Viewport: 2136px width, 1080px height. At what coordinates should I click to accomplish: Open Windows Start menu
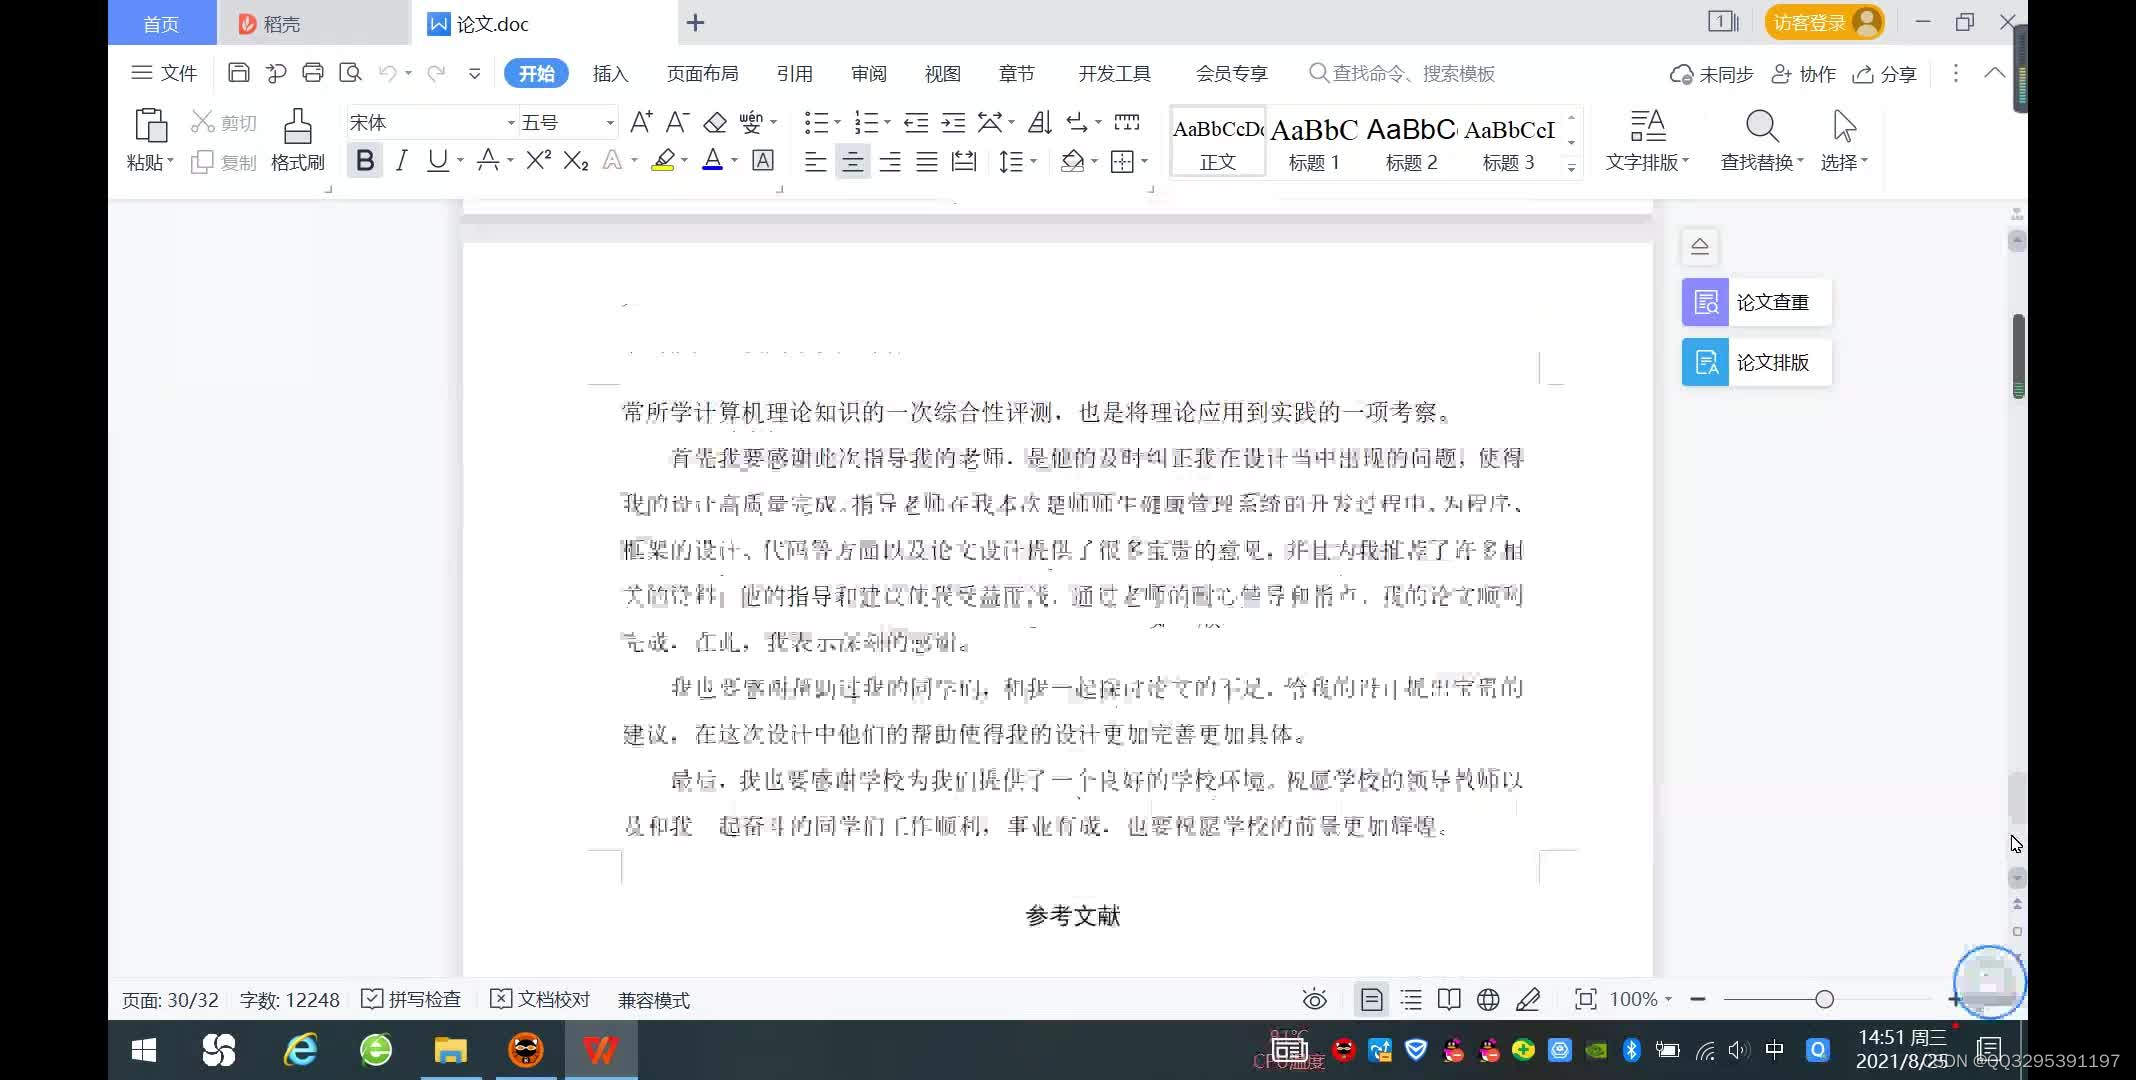(144, 1050)
